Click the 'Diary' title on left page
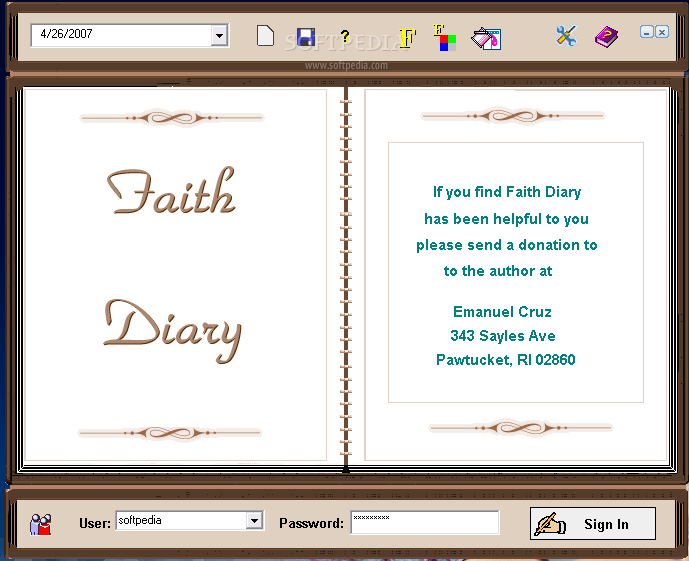Image resolution: width=689 pixels, height=561 pixels. (172, 331)
